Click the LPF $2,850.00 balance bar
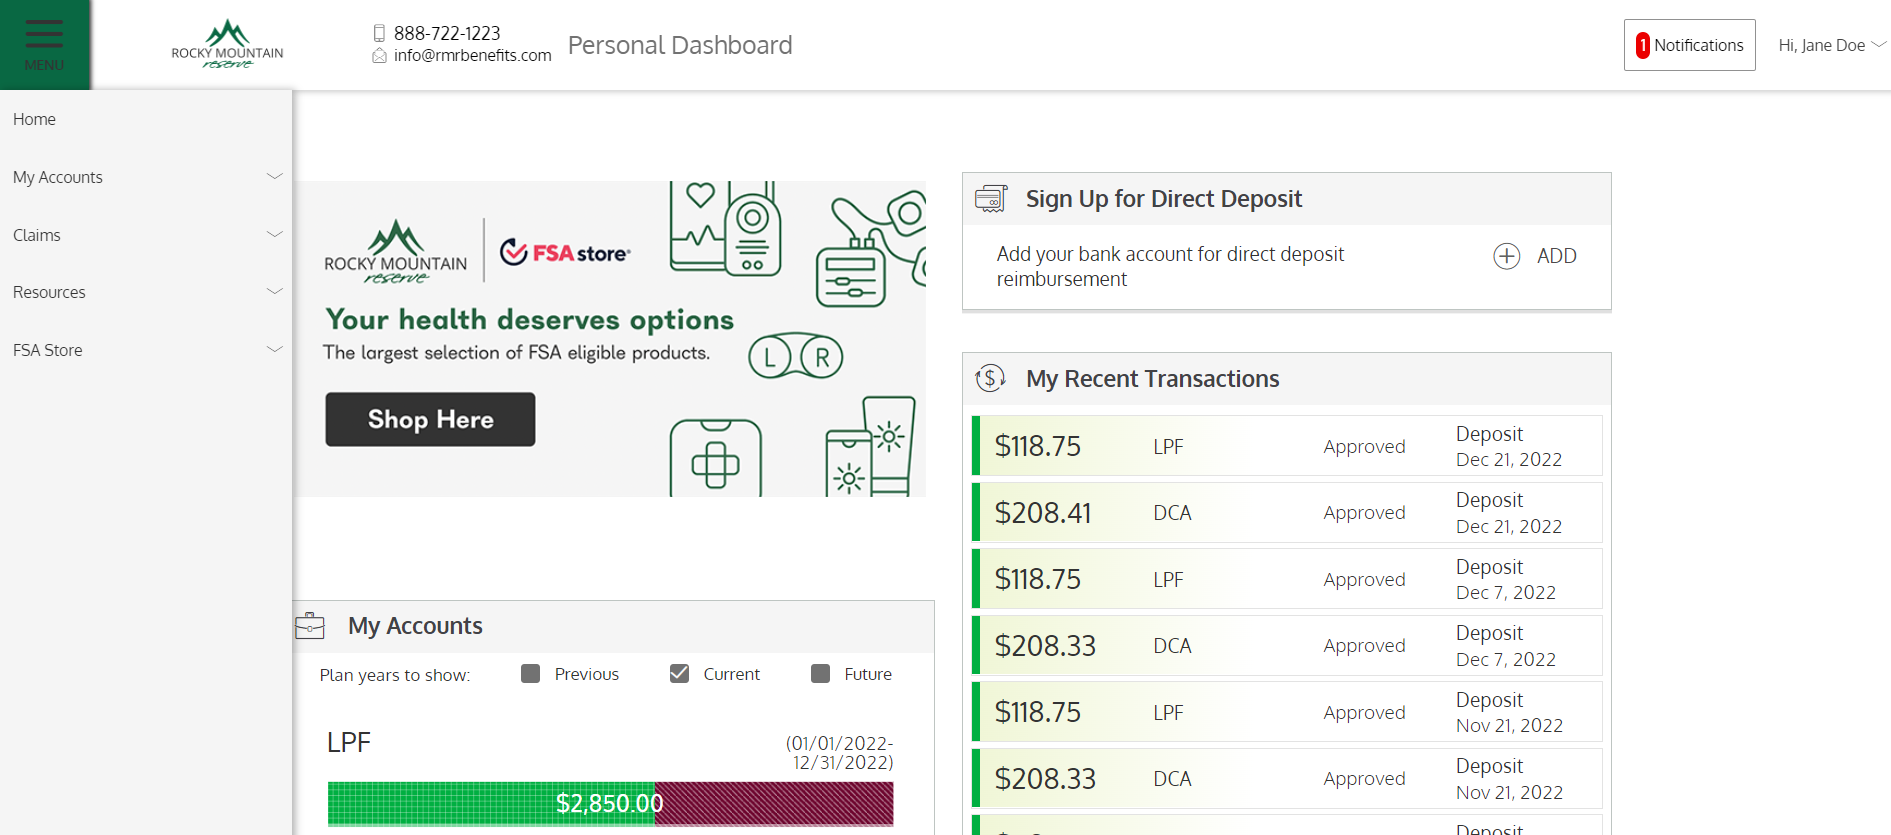1891x835 pixels. (610, 803)
